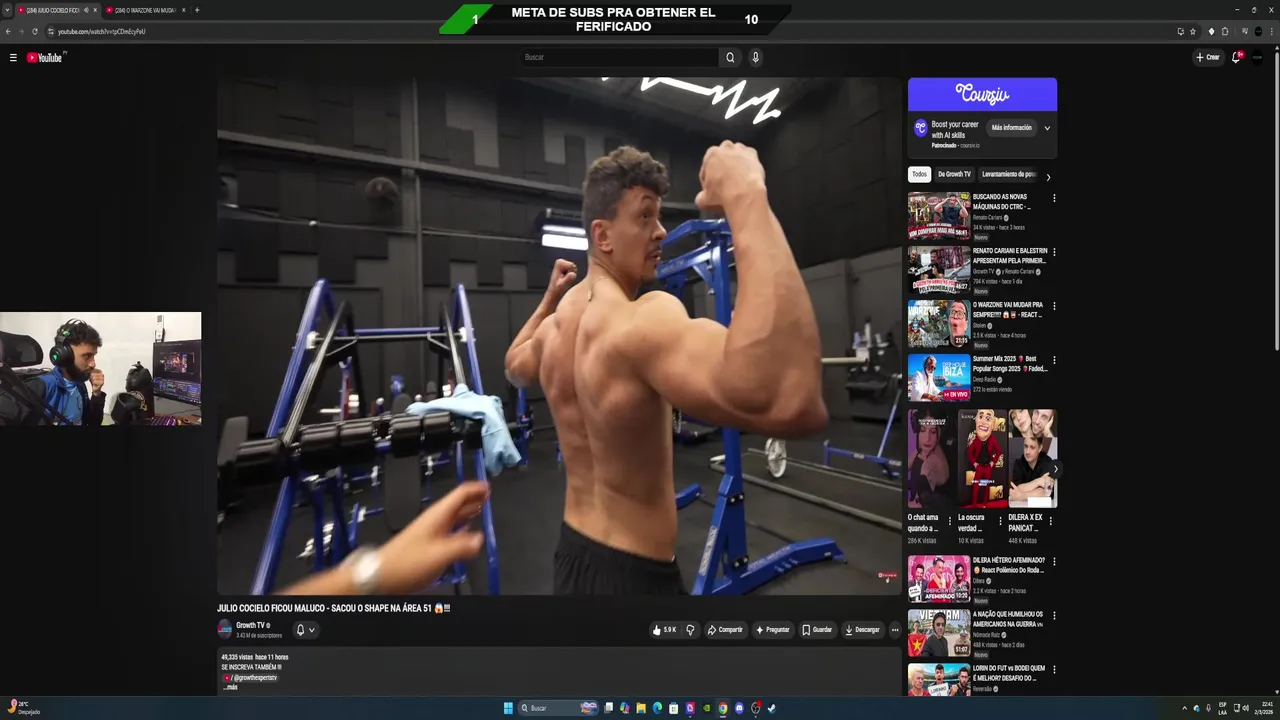Switch to the O WARZONE VAI MUDAR browser tab
The image size is (1280, 720).
(145, 10)
